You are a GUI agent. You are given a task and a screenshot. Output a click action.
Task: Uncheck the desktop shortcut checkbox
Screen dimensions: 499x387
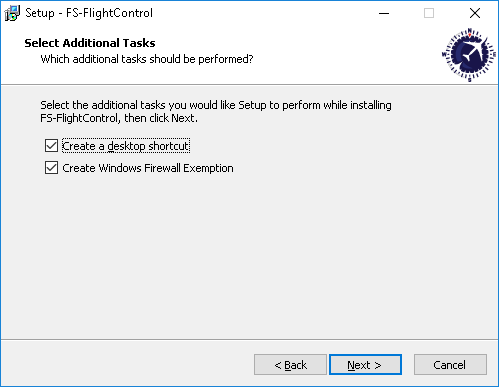(51, 146)
